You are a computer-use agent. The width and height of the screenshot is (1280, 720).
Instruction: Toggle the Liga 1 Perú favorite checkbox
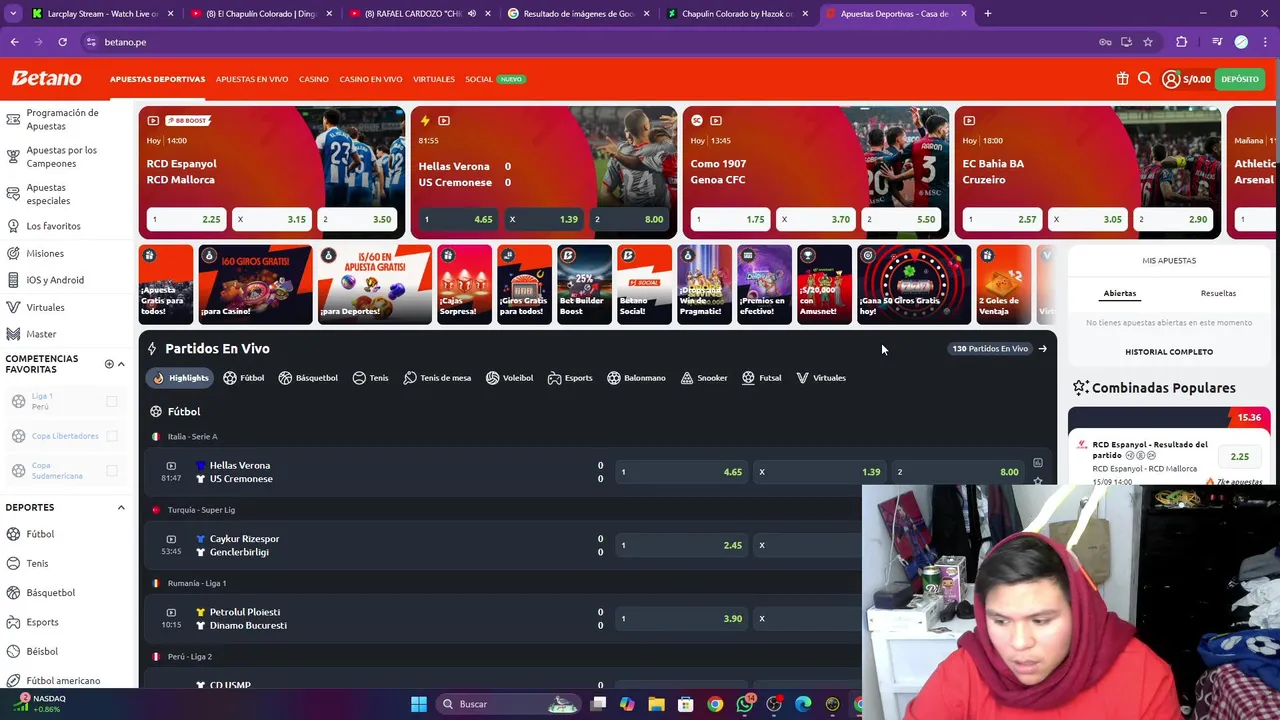click(112, 402)
